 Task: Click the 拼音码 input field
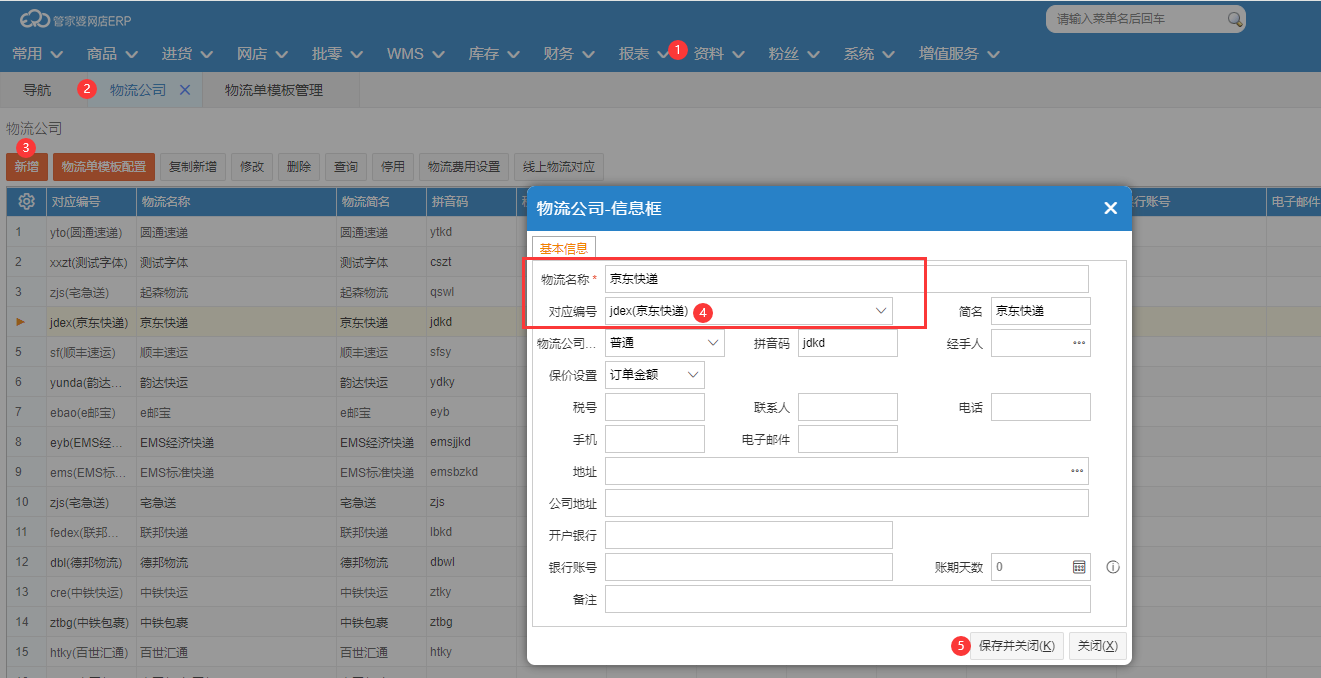tap(848, 343)
